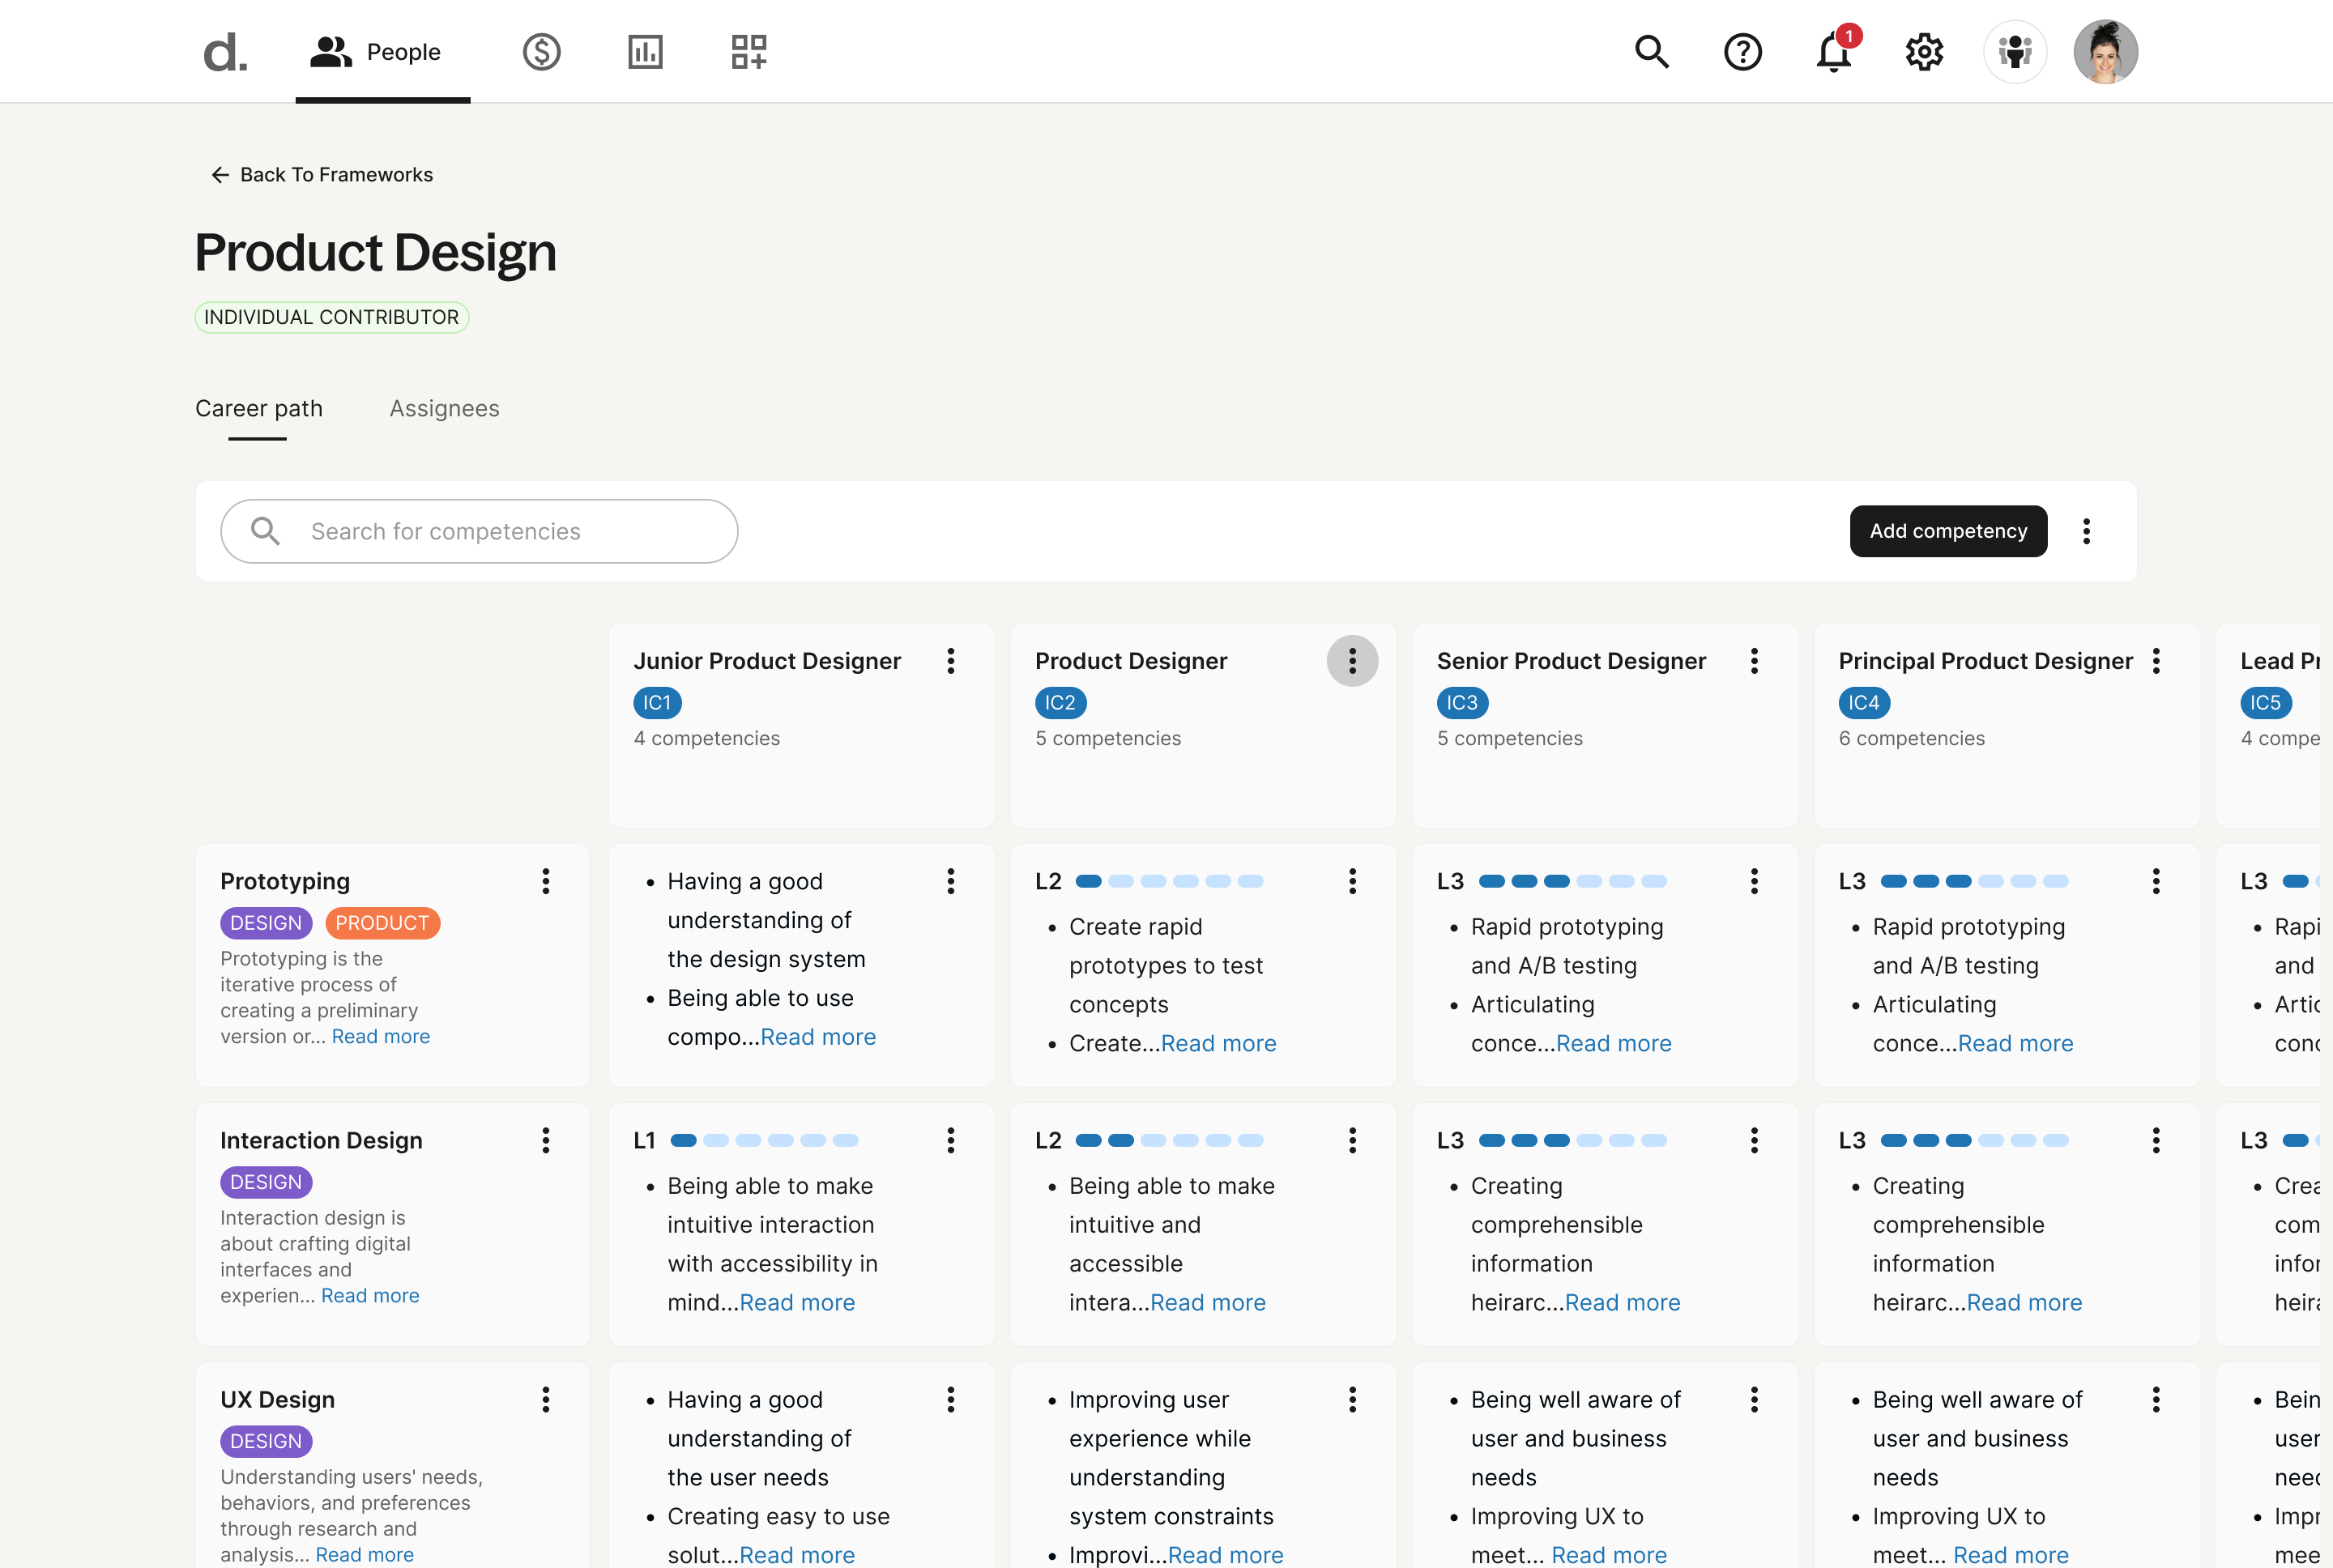Viewport: 2333px width, 1568px height.
Task: Open notifications bell icon
Action: click(x=1833, y=52)
